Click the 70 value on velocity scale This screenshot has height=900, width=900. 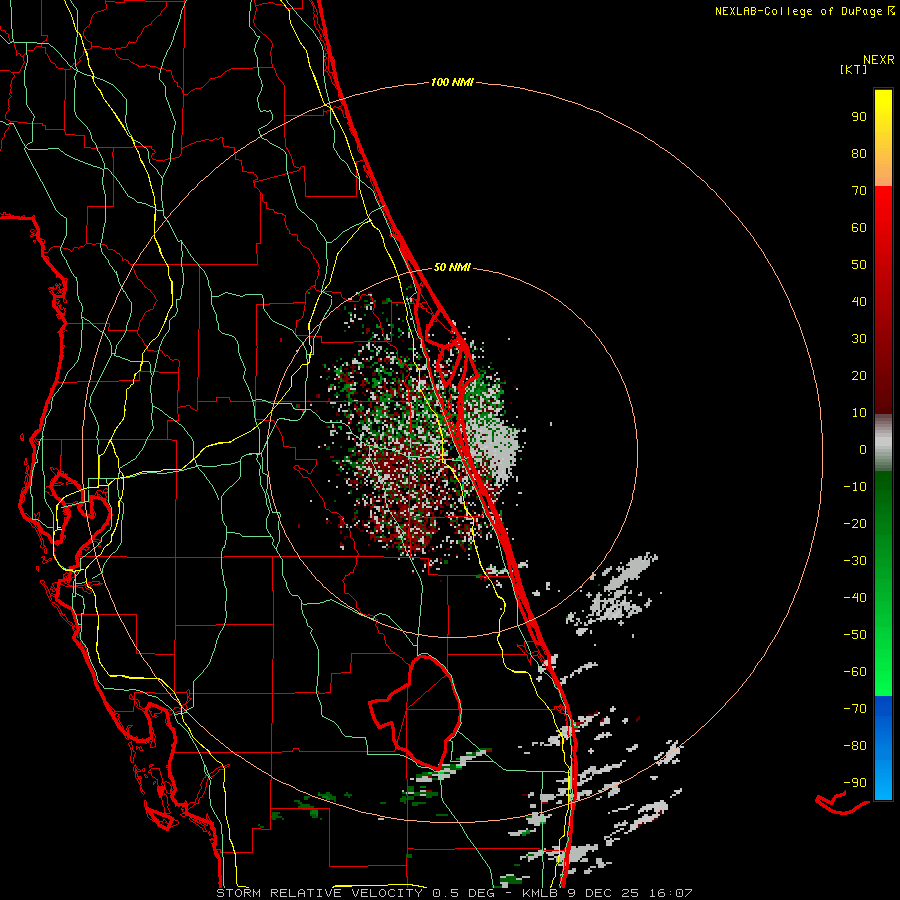pyautogui.click(x=859, y=191)
